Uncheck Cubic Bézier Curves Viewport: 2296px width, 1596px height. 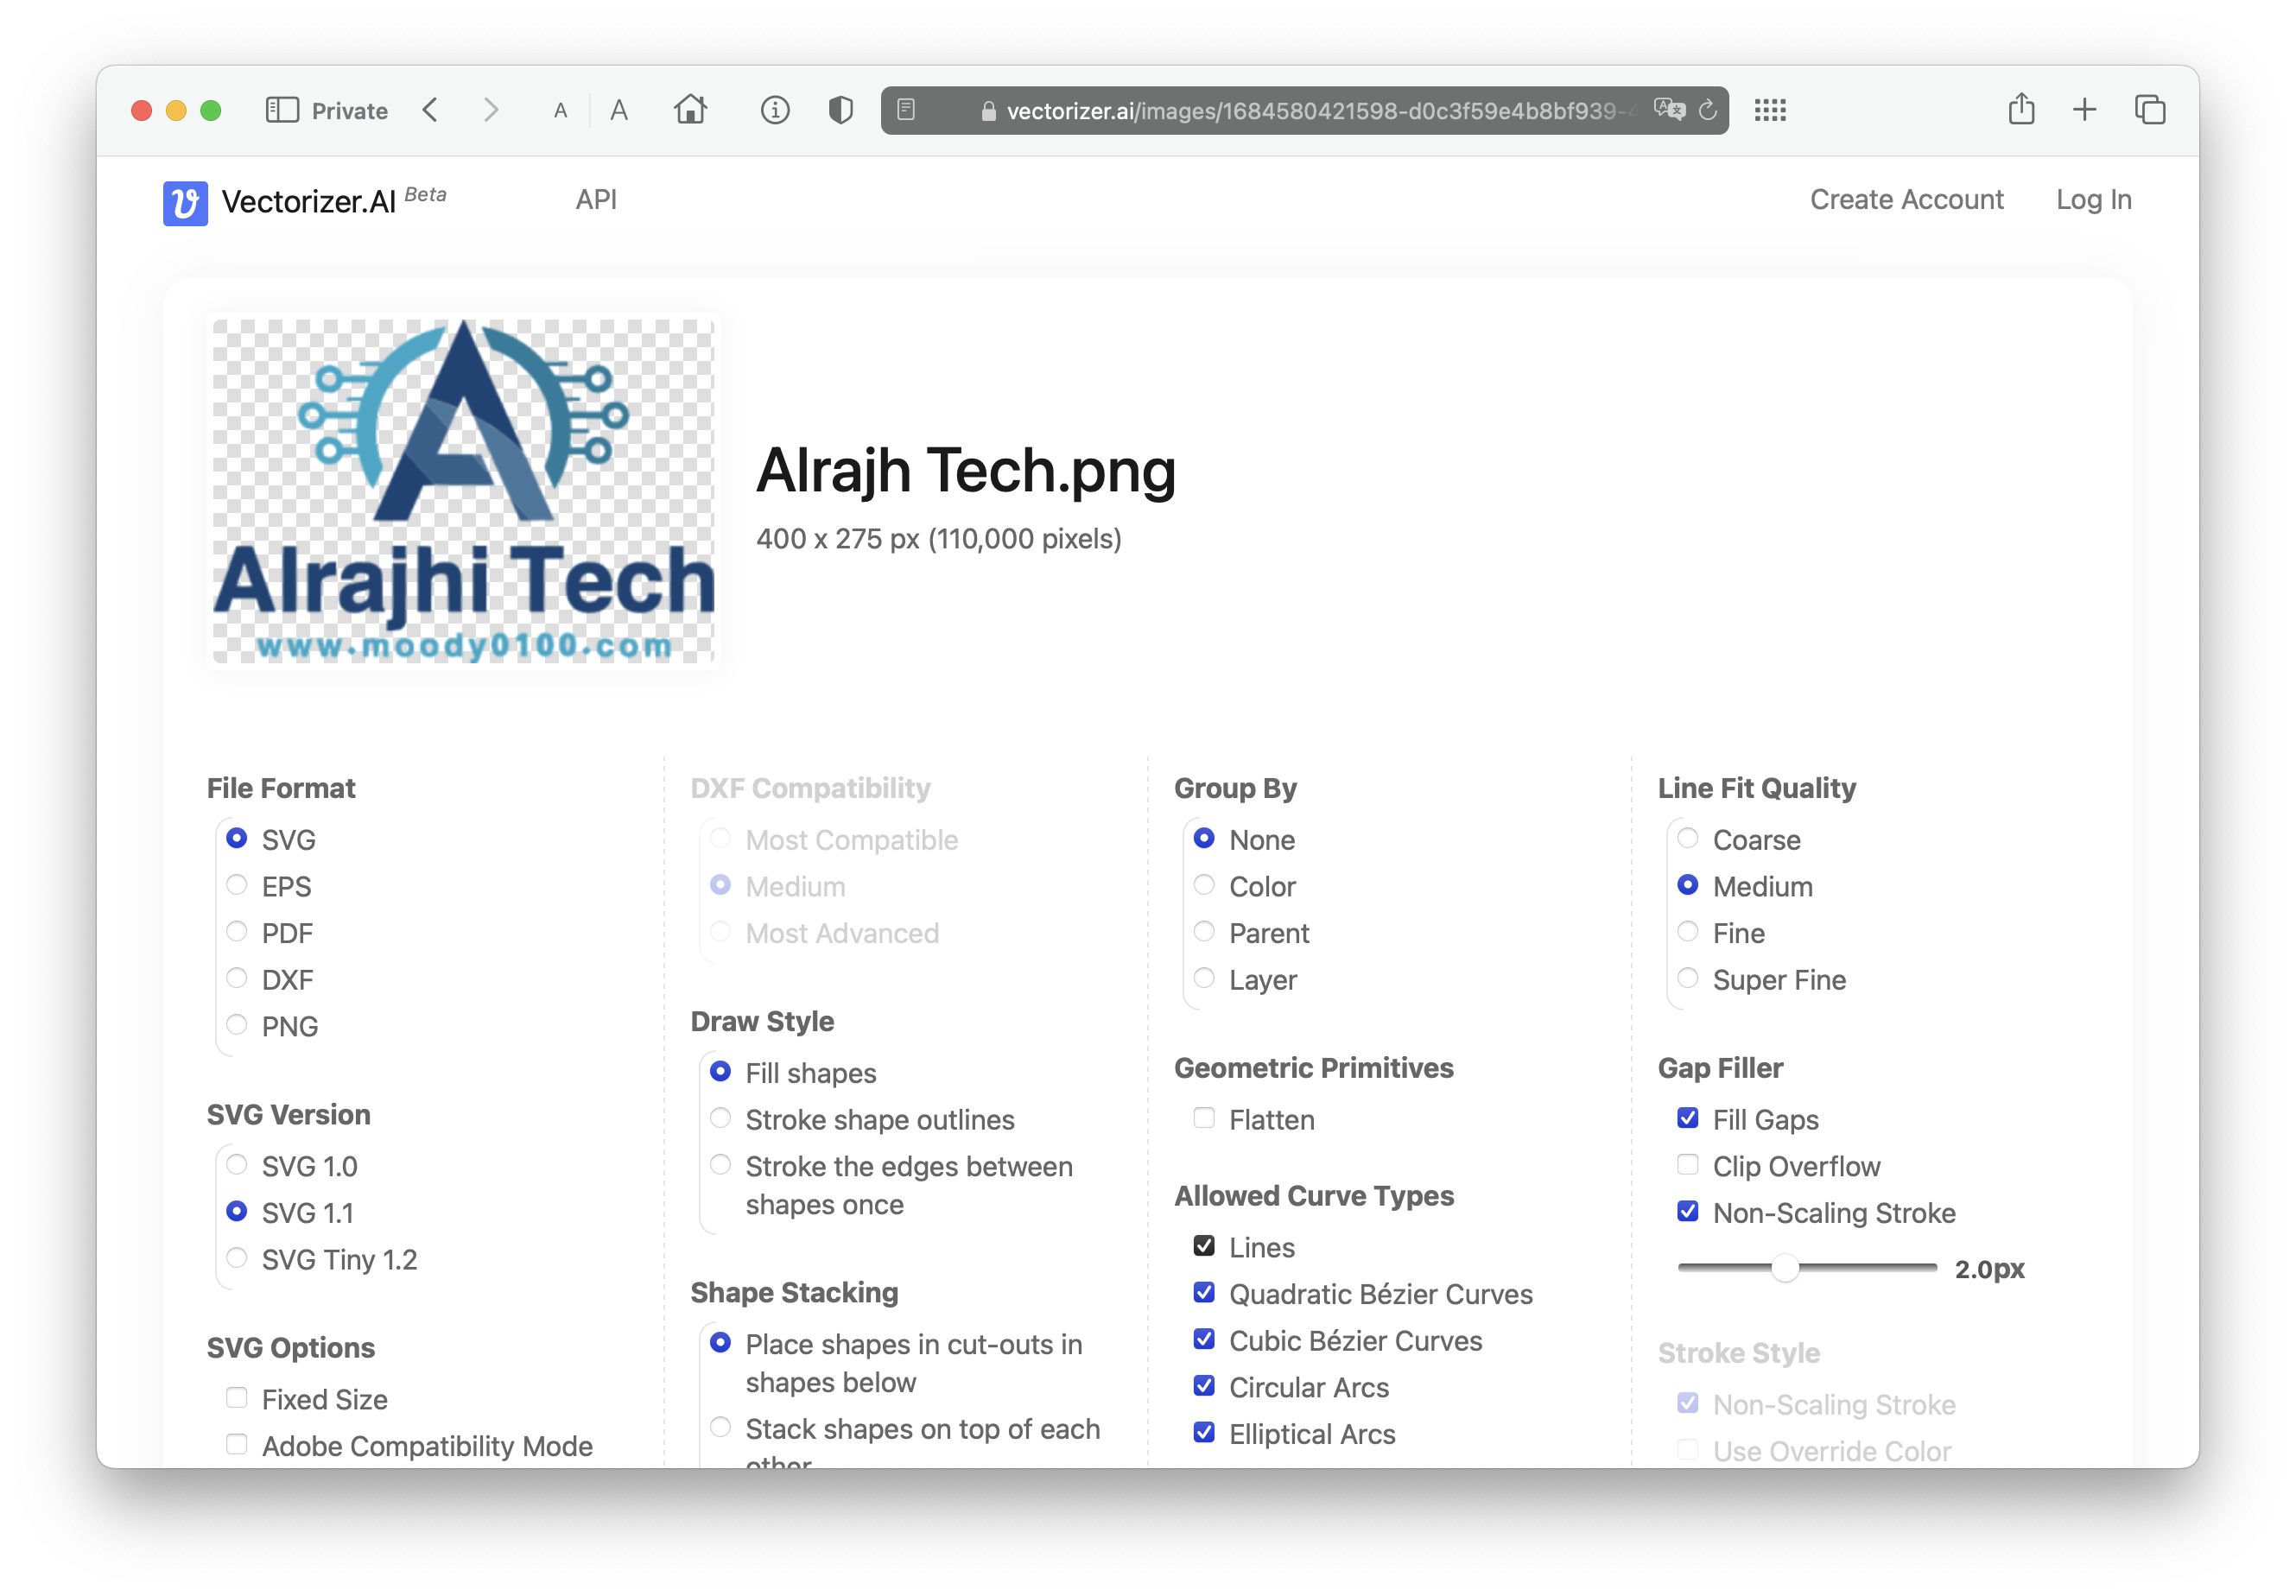click(1204, 1339)
